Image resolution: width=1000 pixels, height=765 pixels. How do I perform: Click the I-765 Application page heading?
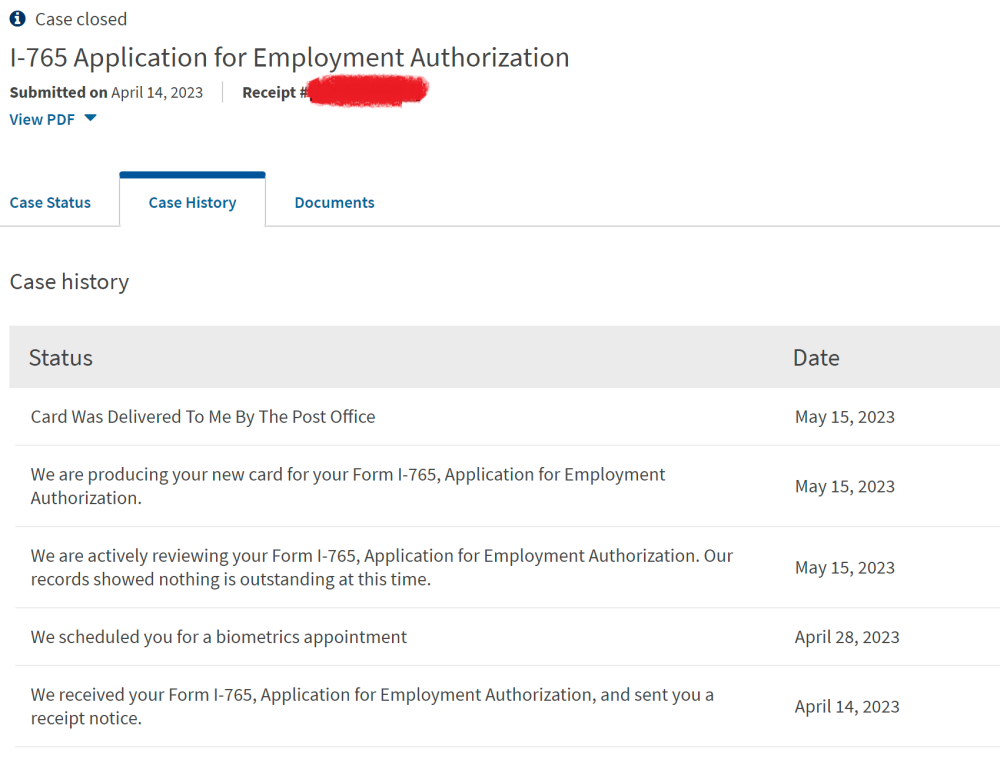[290, 57]
